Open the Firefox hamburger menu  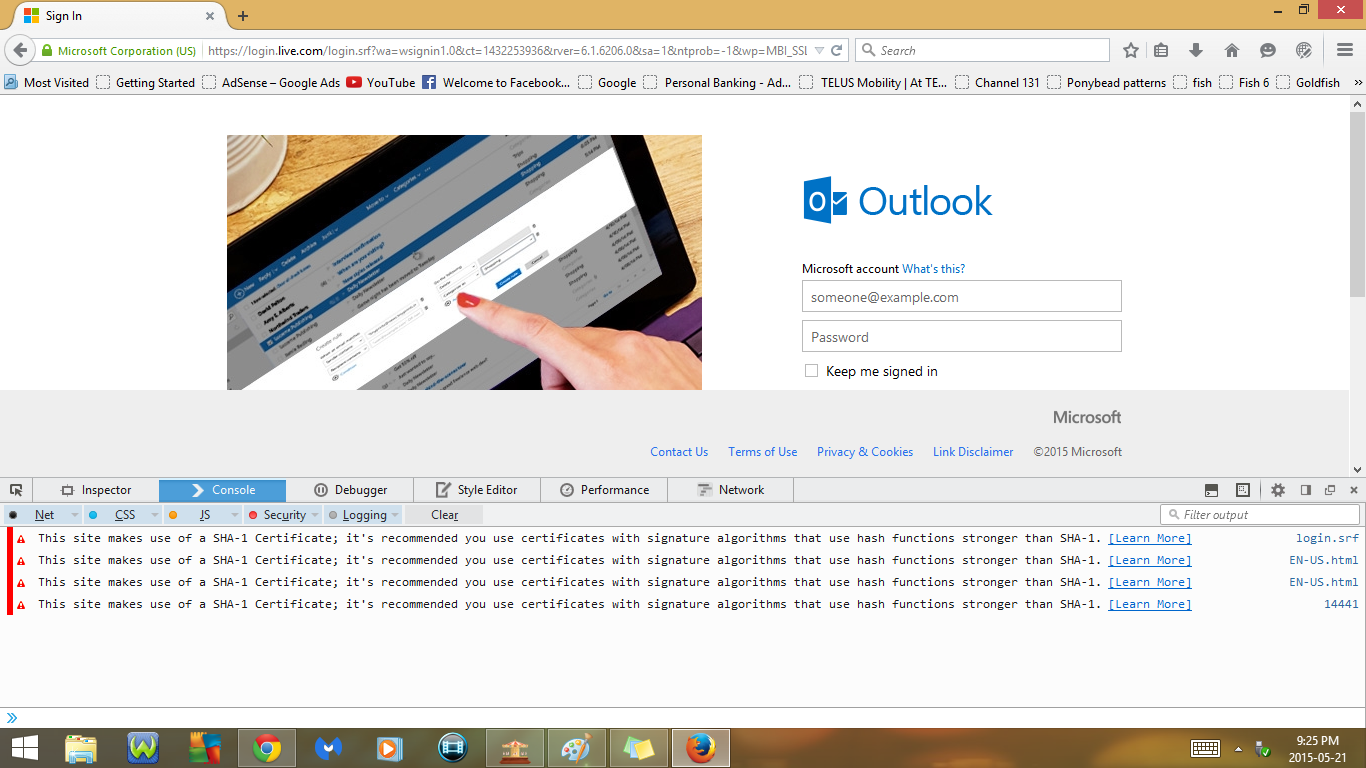tap(1345, 50)
